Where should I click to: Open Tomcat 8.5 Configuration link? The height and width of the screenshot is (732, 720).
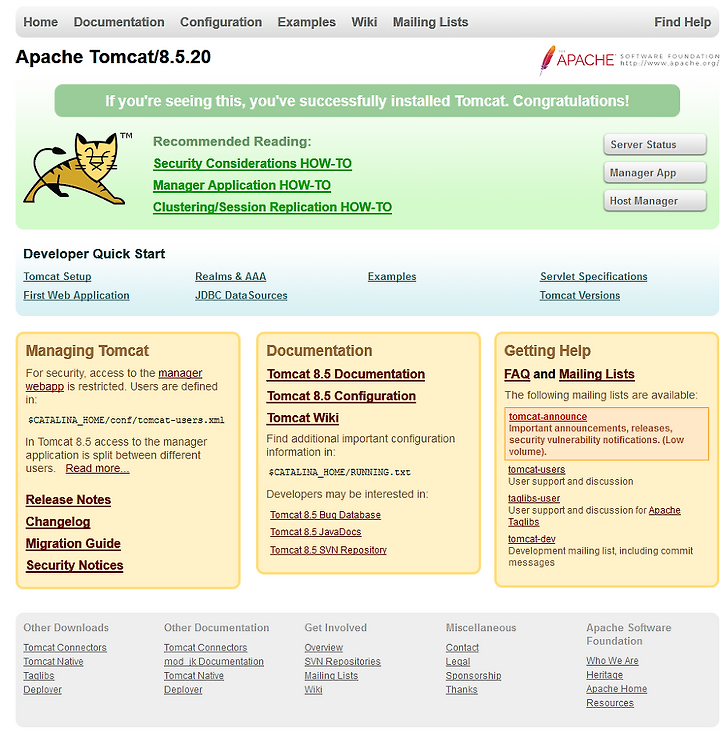(341, 396)
